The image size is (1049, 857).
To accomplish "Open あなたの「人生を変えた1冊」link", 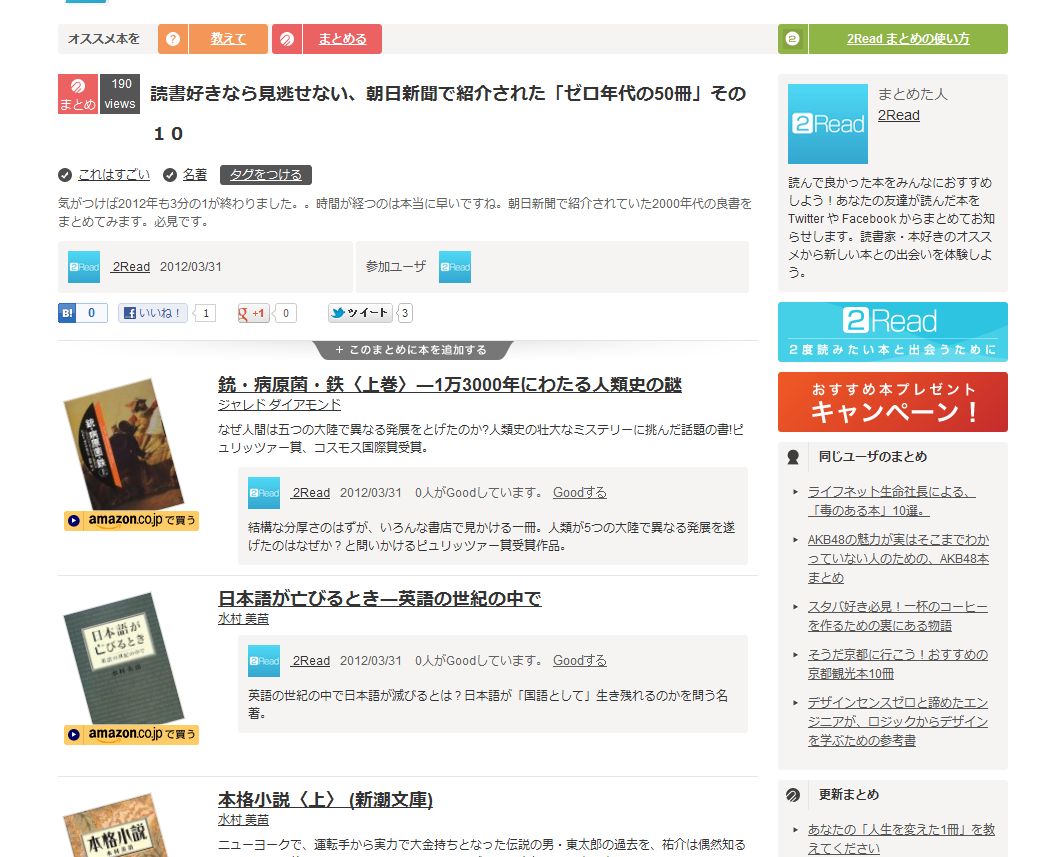I will [x=901, y=839].
